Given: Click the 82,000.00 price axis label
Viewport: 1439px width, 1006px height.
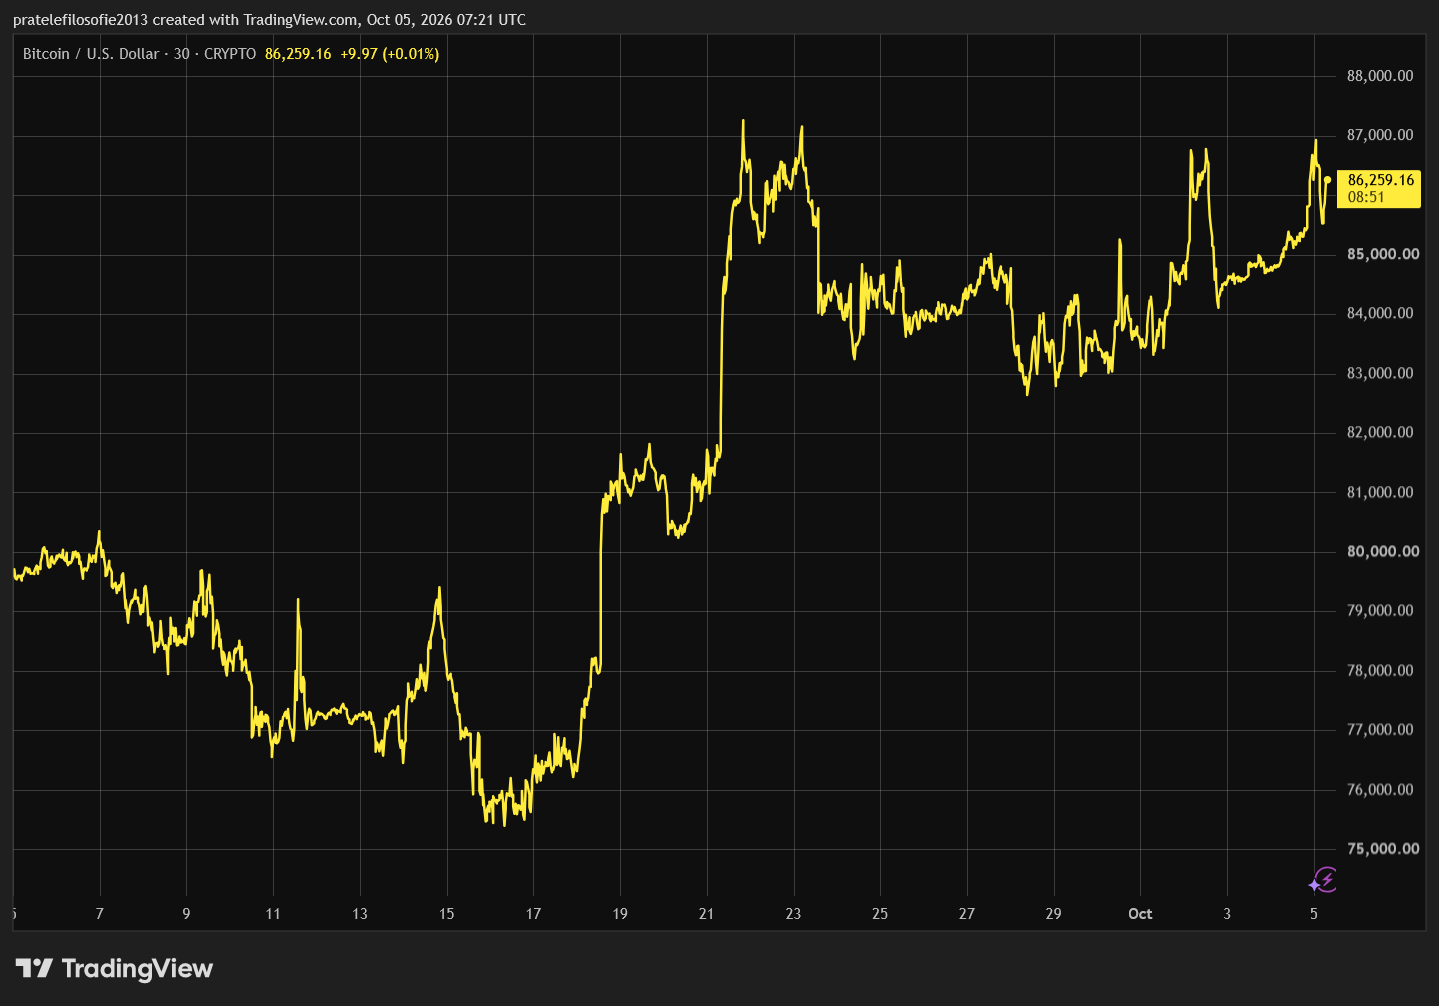Looking at the screenshot, I should coord(1380,432).
